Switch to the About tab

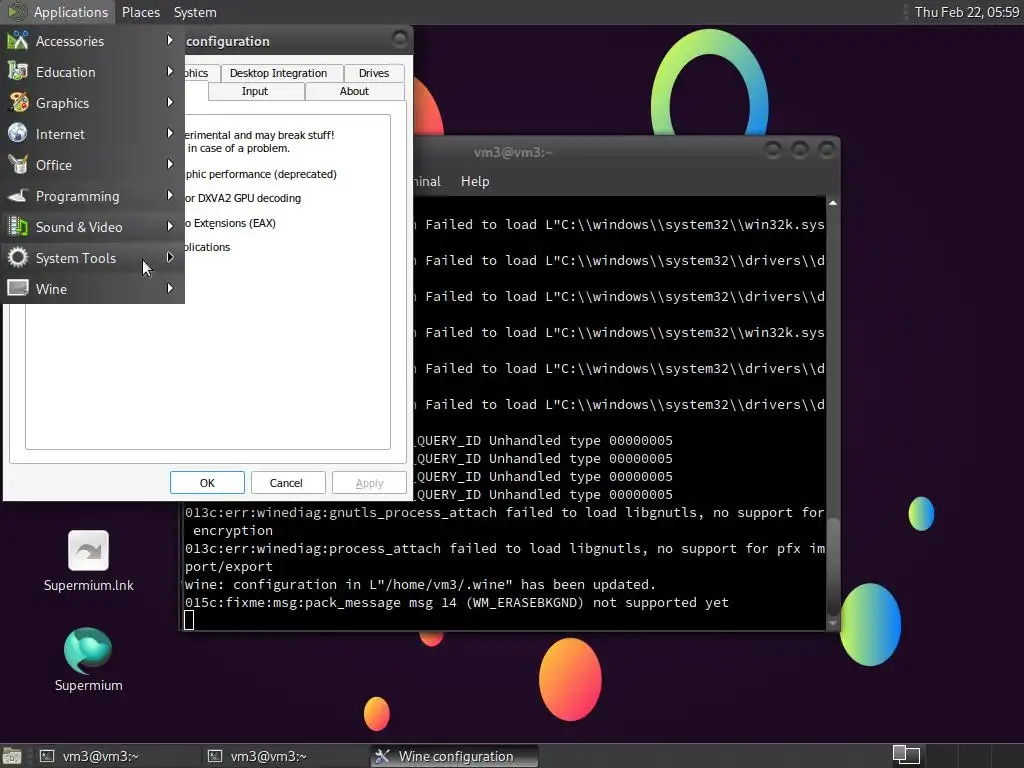354,91
